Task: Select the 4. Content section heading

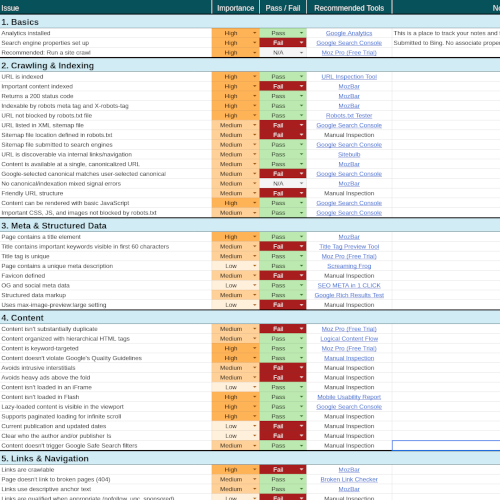Action: pos(22,318)
